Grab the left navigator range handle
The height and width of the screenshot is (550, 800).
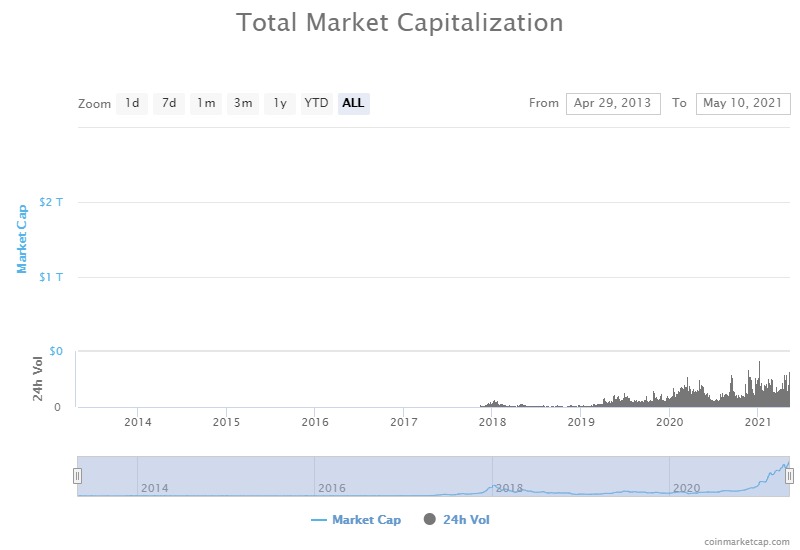coord(77,476)
